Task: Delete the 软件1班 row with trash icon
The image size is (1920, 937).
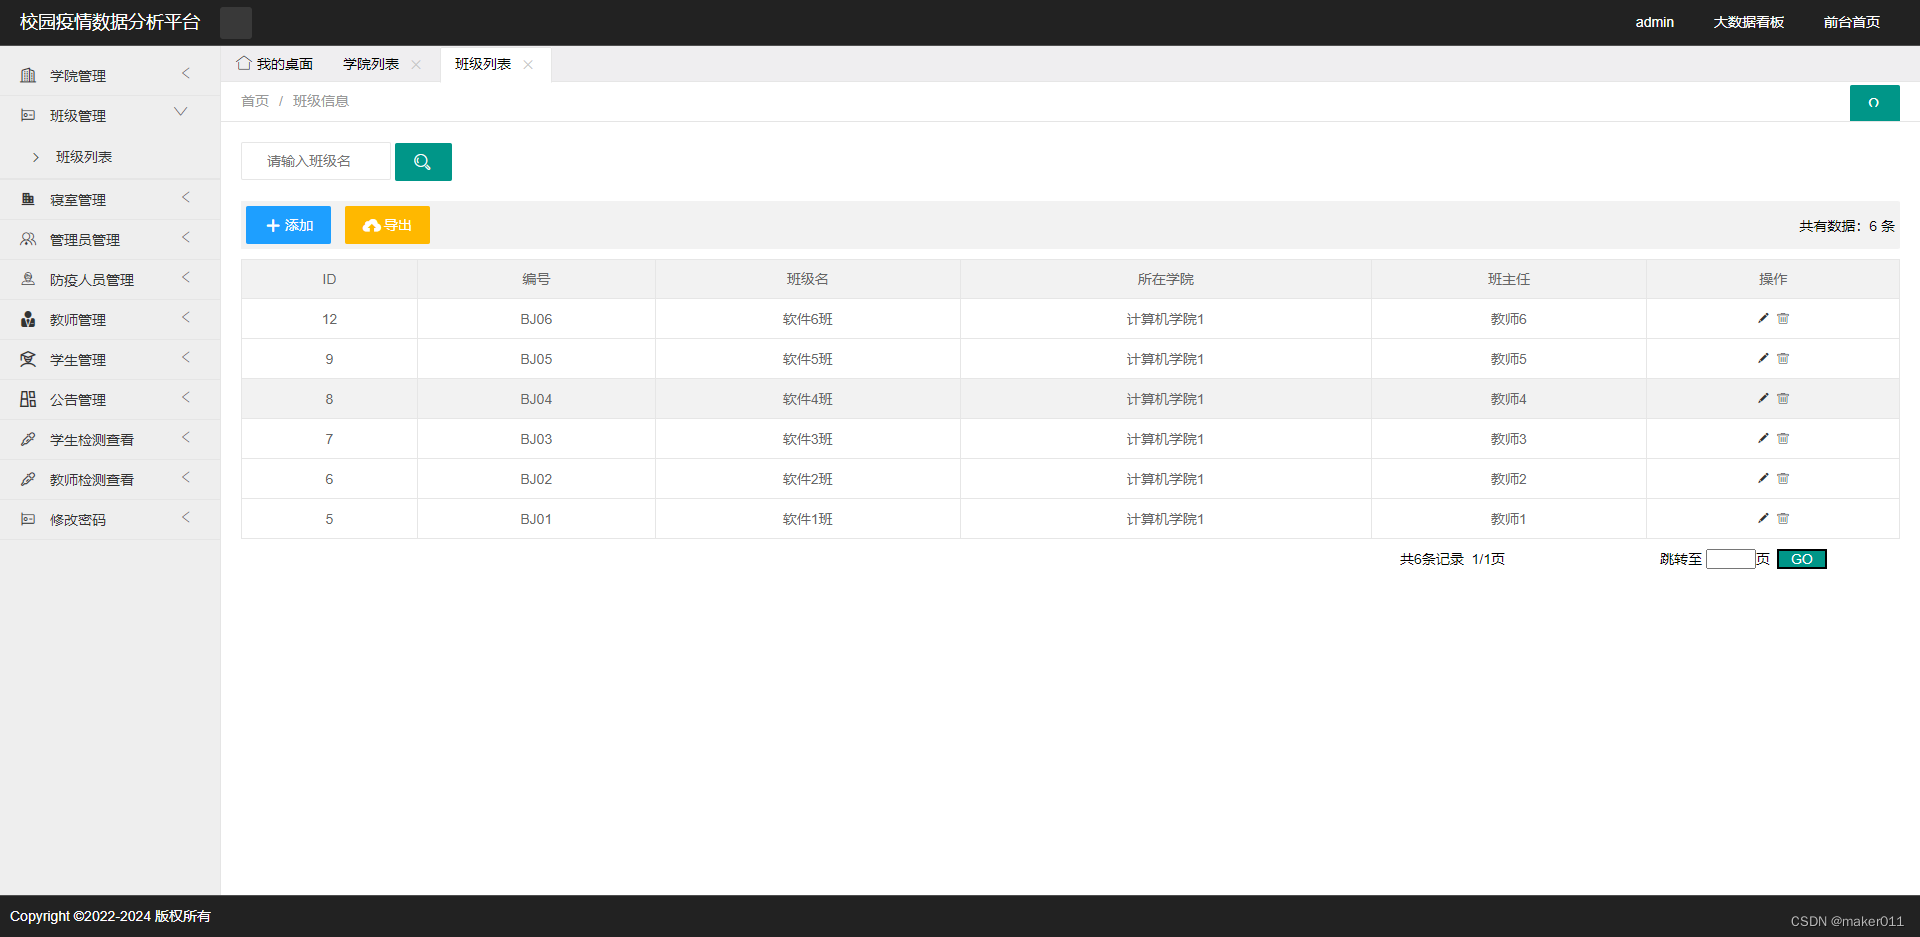Action: coord(1783,518)
